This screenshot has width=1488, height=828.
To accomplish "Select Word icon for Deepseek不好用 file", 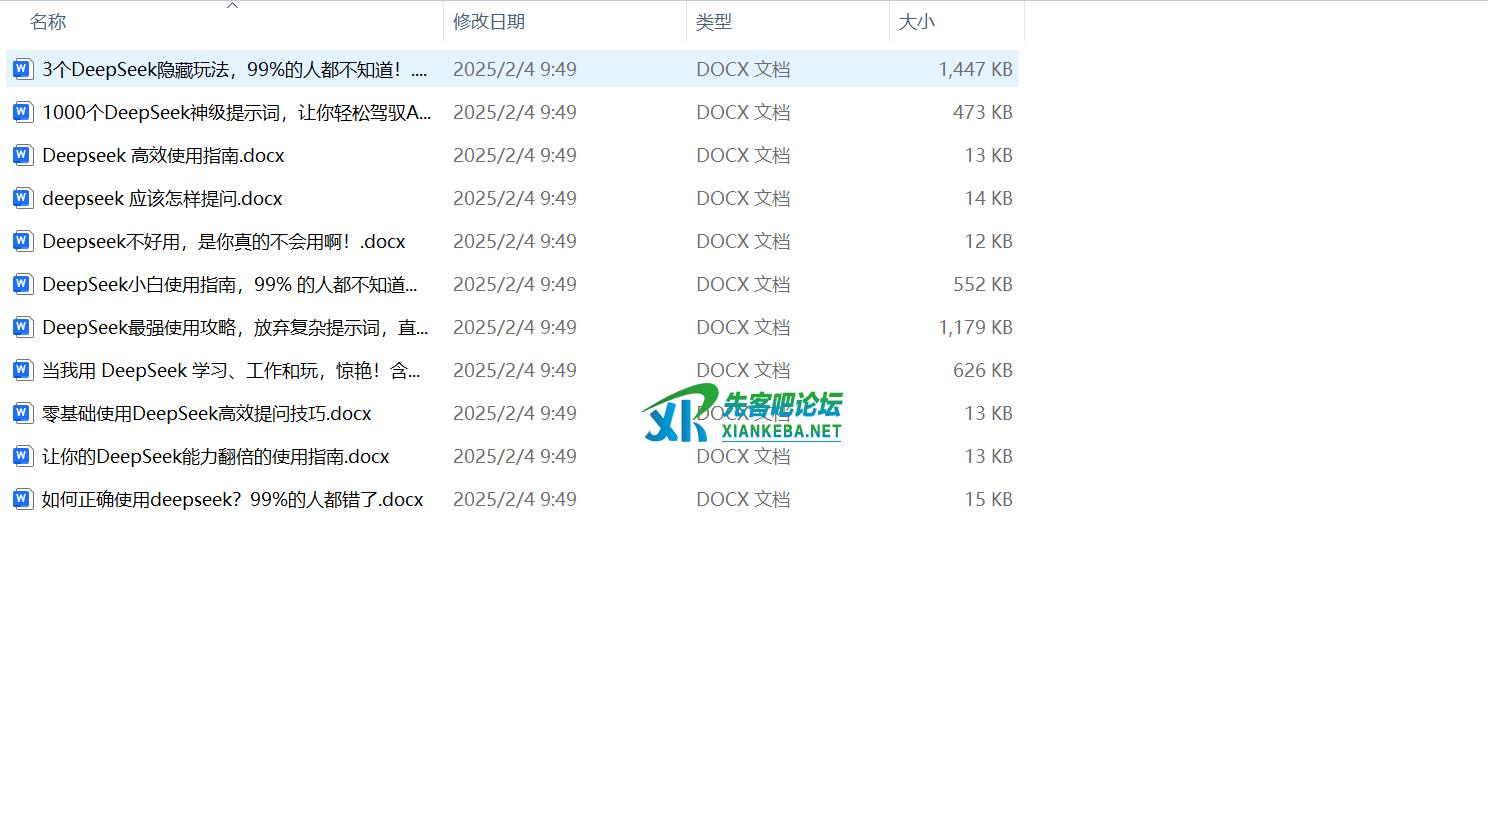I will 22,241.
